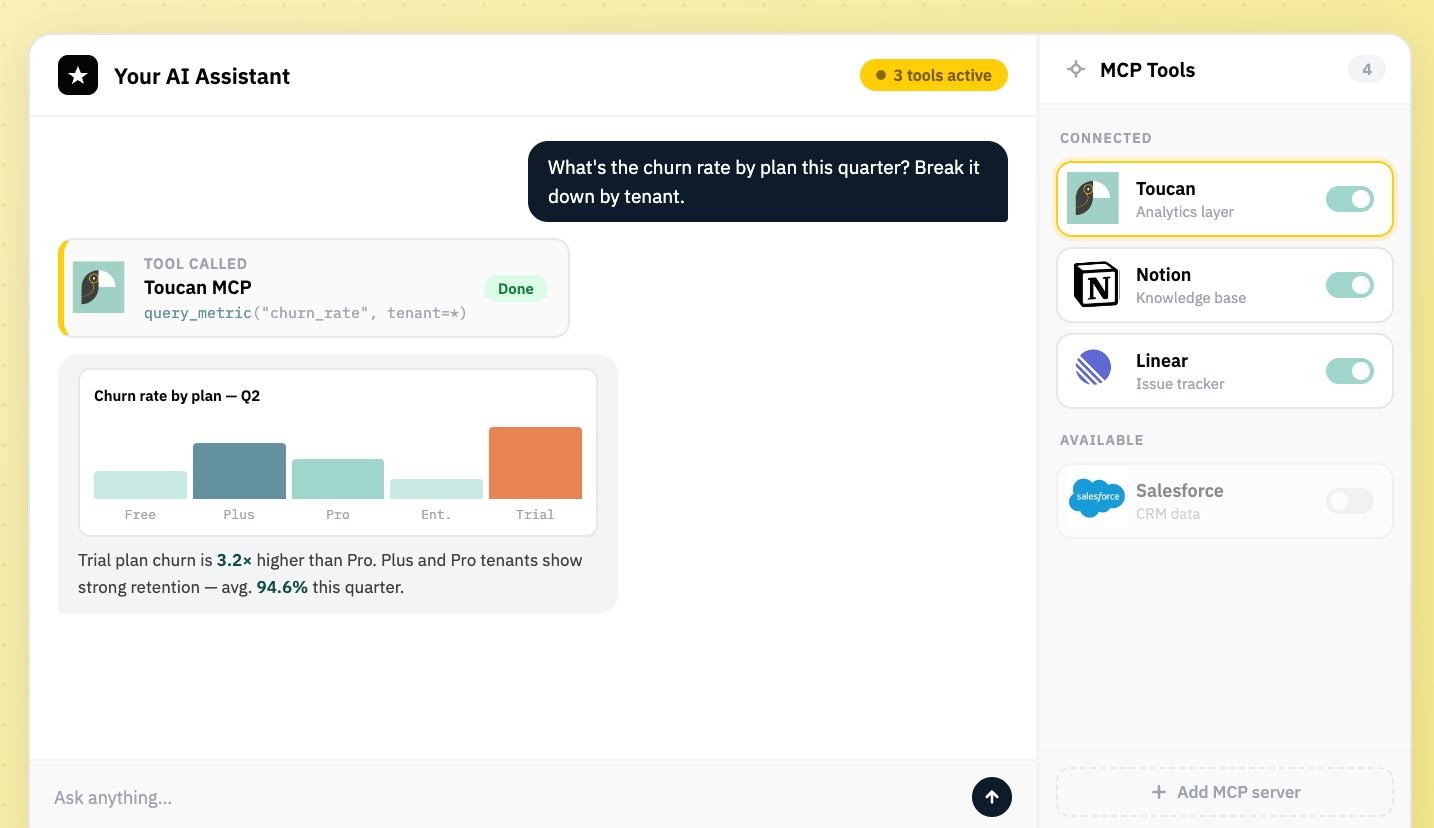Click the Toucan bird icon in the connected list
The image size is (1434, 828).
click(1093, 198)
